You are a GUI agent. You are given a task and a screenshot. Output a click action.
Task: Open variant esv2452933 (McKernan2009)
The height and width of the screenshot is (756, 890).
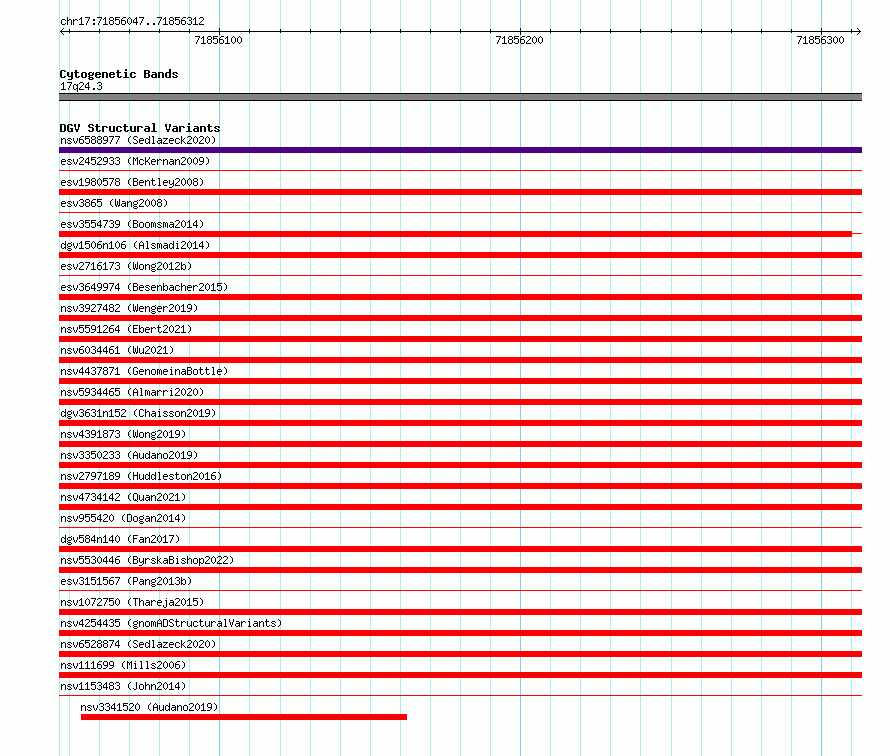pyautogui.click(x=135, y=161)
